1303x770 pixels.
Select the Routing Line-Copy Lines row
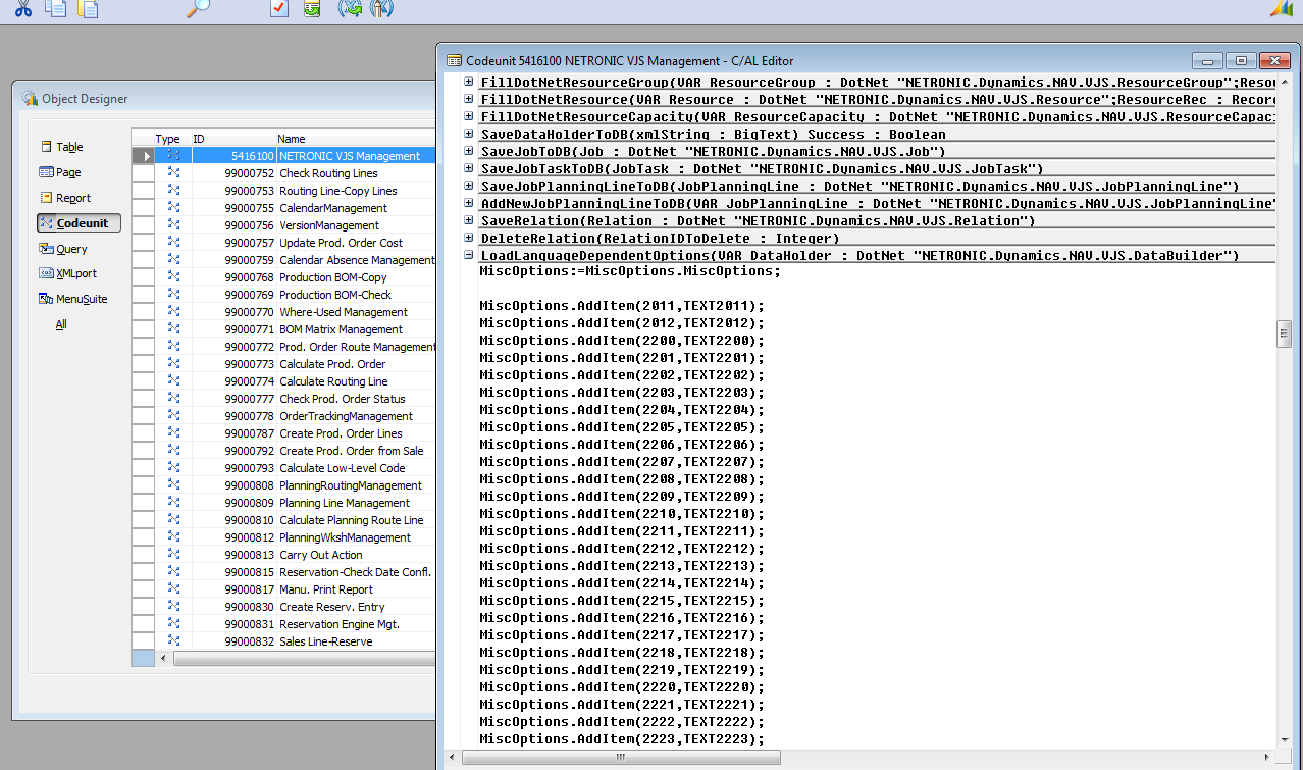284,191
